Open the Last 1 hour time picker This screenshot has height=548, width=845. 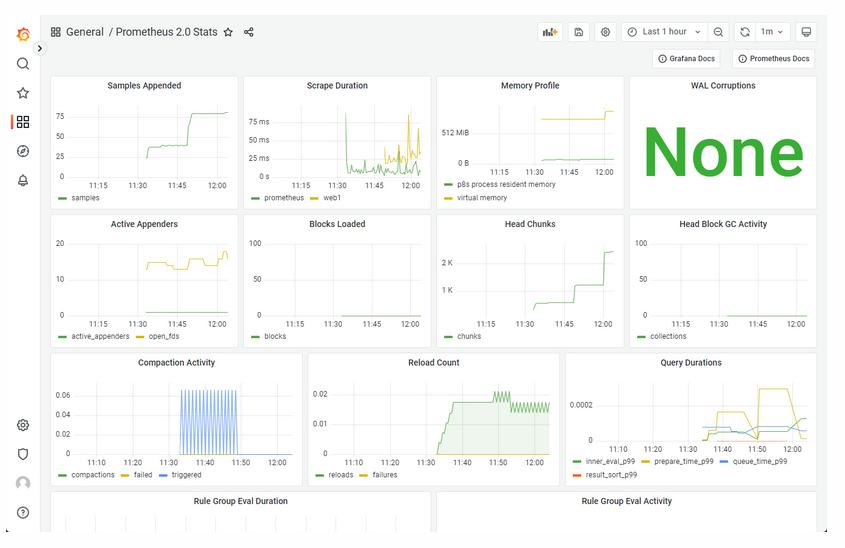click(664, 32)
